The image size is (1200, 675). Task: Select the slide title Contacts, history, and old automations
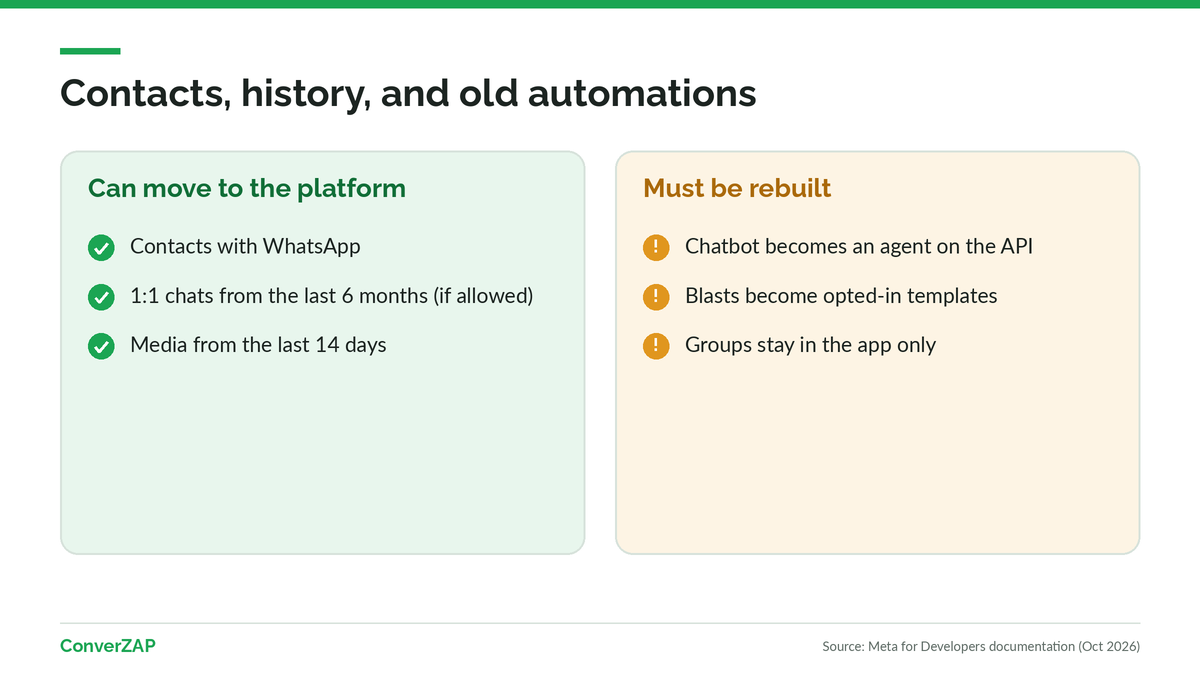(x=408, y=93)
